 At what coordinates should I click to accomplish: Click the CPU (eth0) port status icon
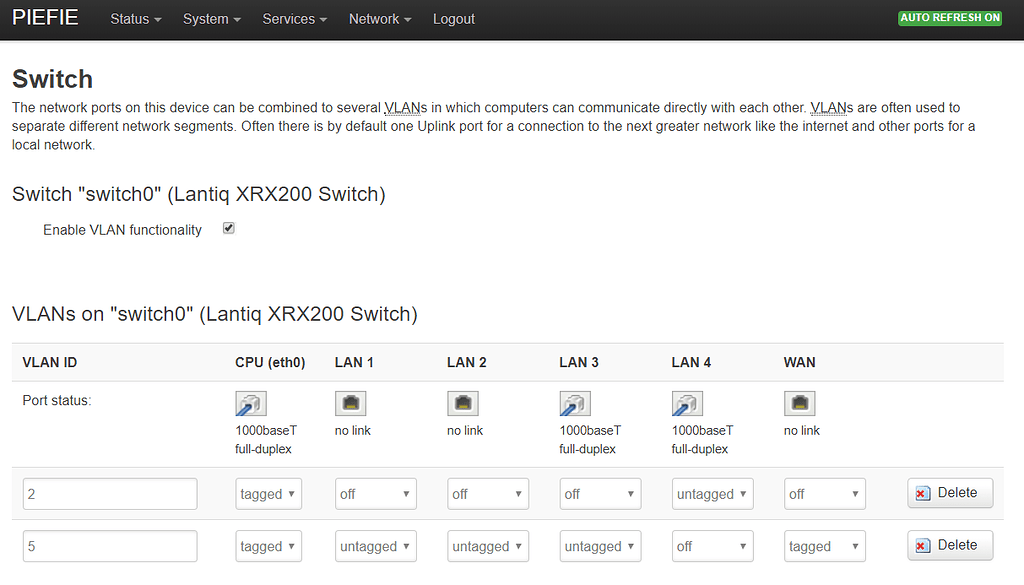tap(251, 403)
